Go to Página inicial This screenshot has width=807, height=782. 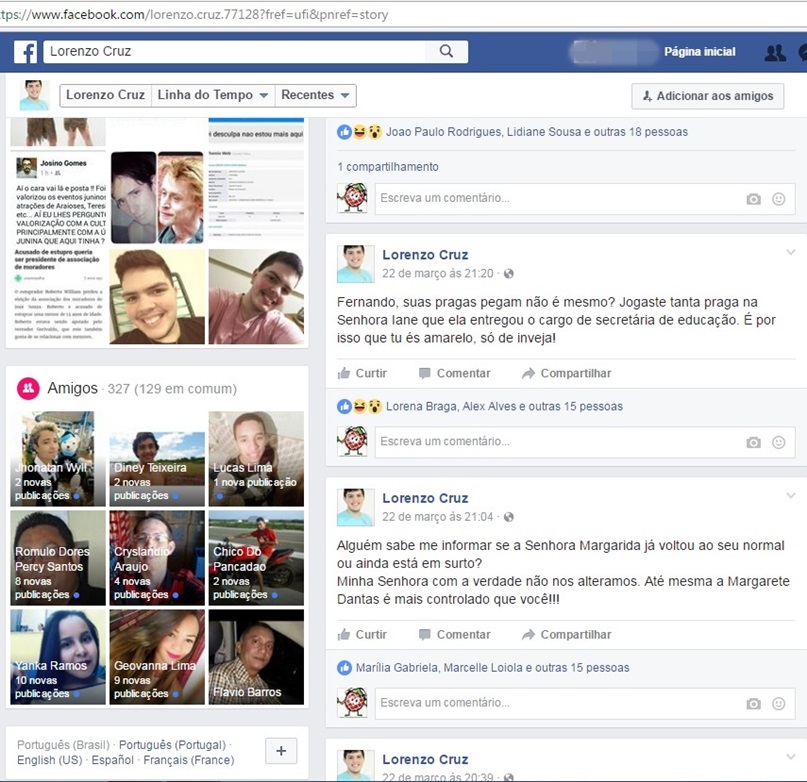[699, 52]
